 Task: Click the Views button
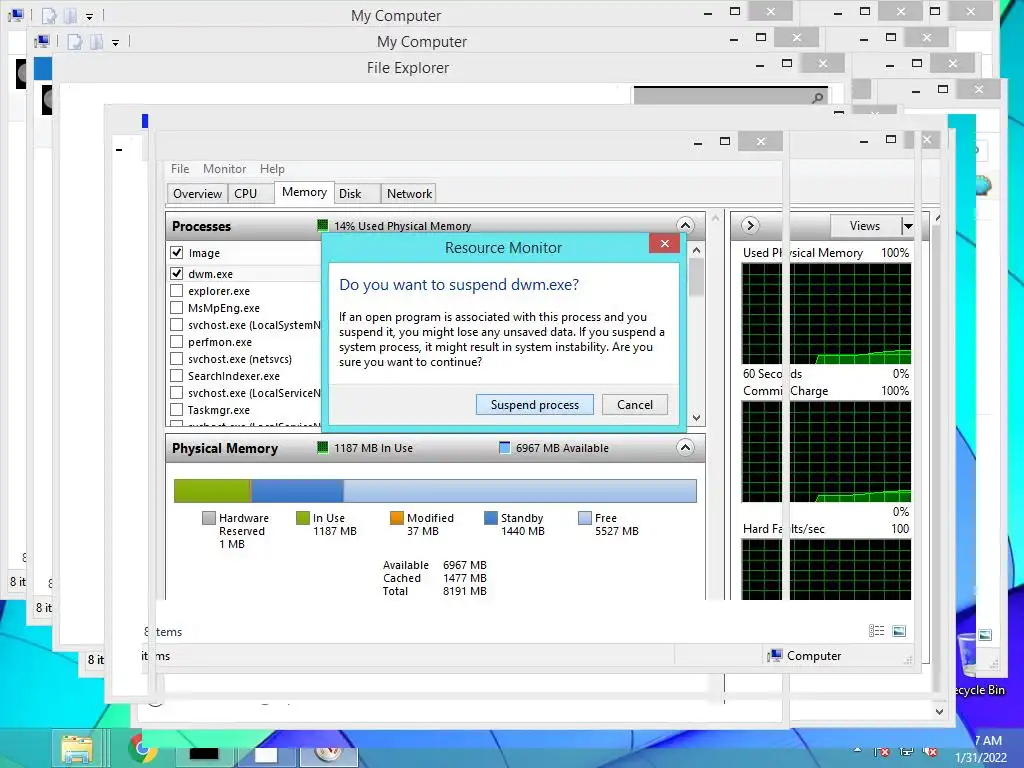[x=865, y=226]
